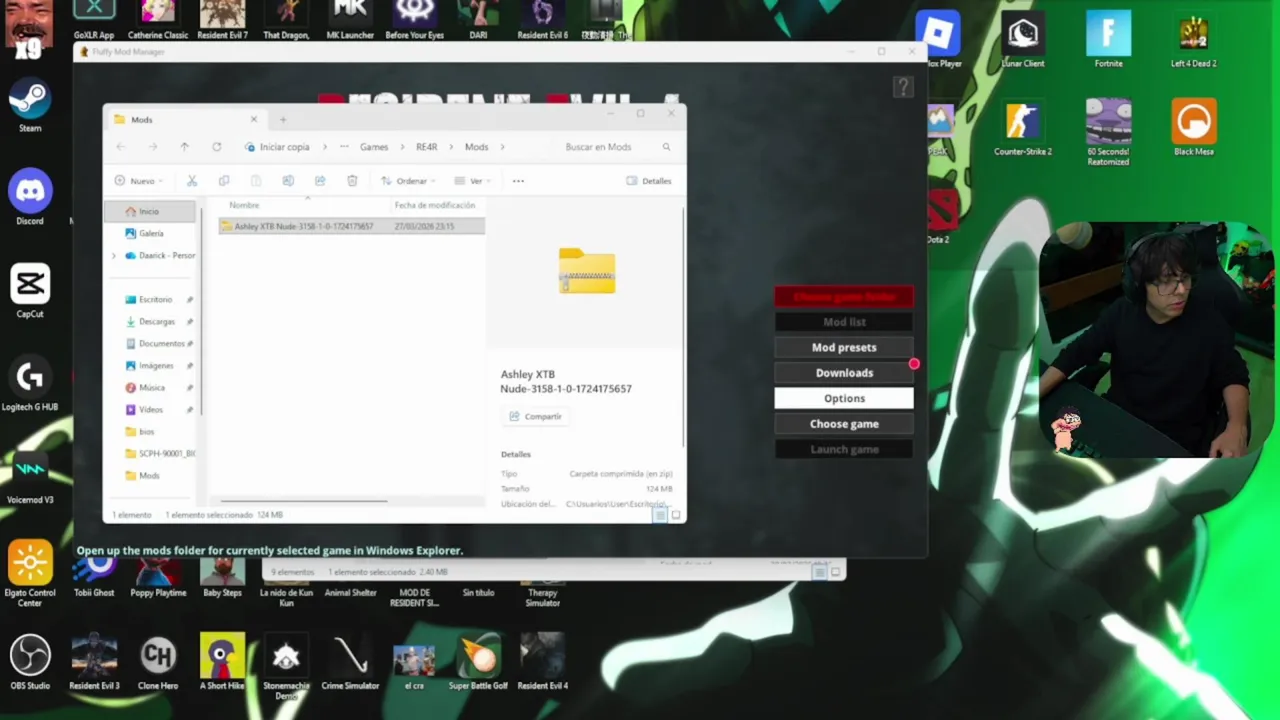Launch Lunar Client from desktop

[1022, 40]
